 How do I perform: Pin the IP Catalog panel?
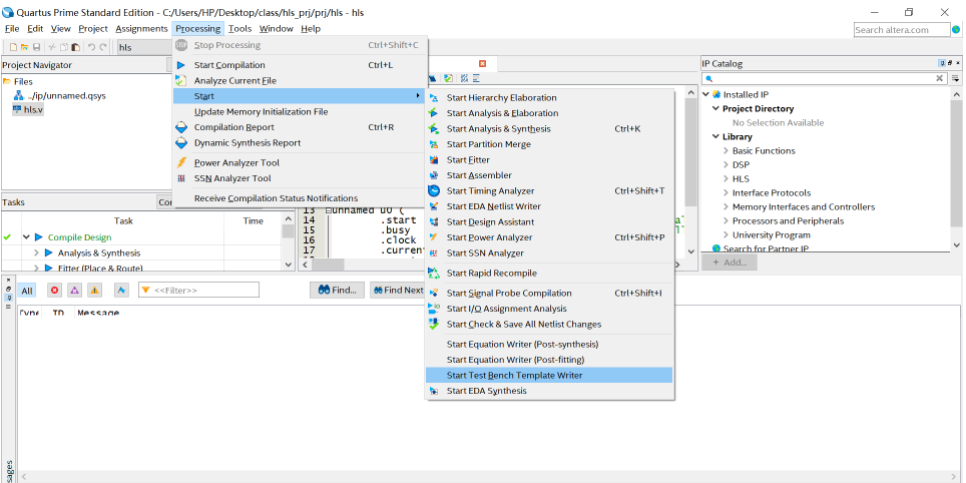pyautogui.click(x=942, y=63)
